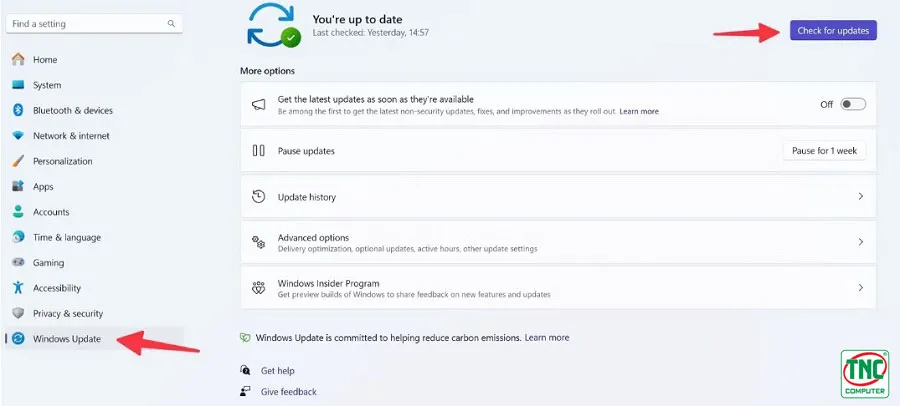This screenshot has width=900, height=406.
Task: Click the Update history clock icon
Action: [258, 196]
